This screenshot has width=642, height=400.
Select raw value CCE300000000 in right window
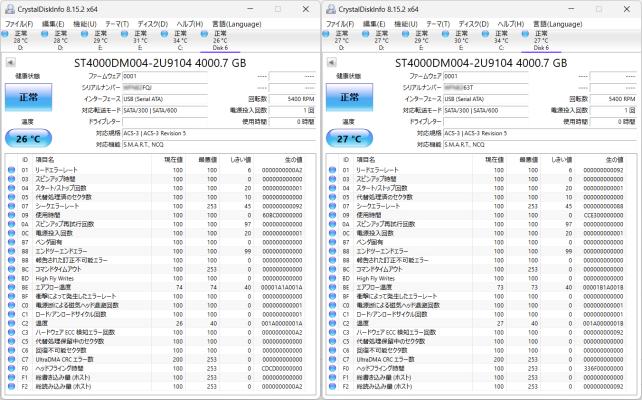(603, 215)
